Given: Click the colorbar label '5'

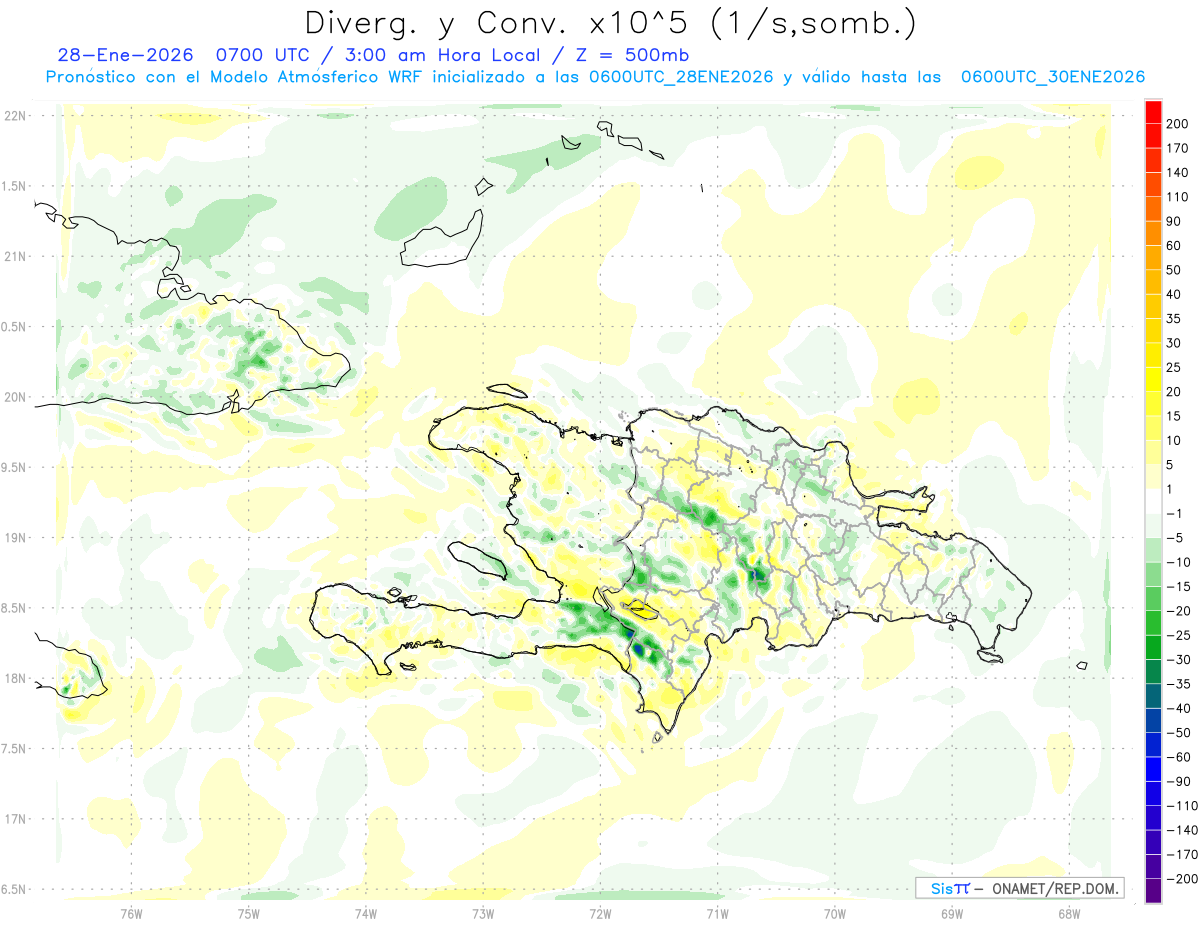Looking at the screenshot, I should pyautogui.click(x=1172, y=465).
